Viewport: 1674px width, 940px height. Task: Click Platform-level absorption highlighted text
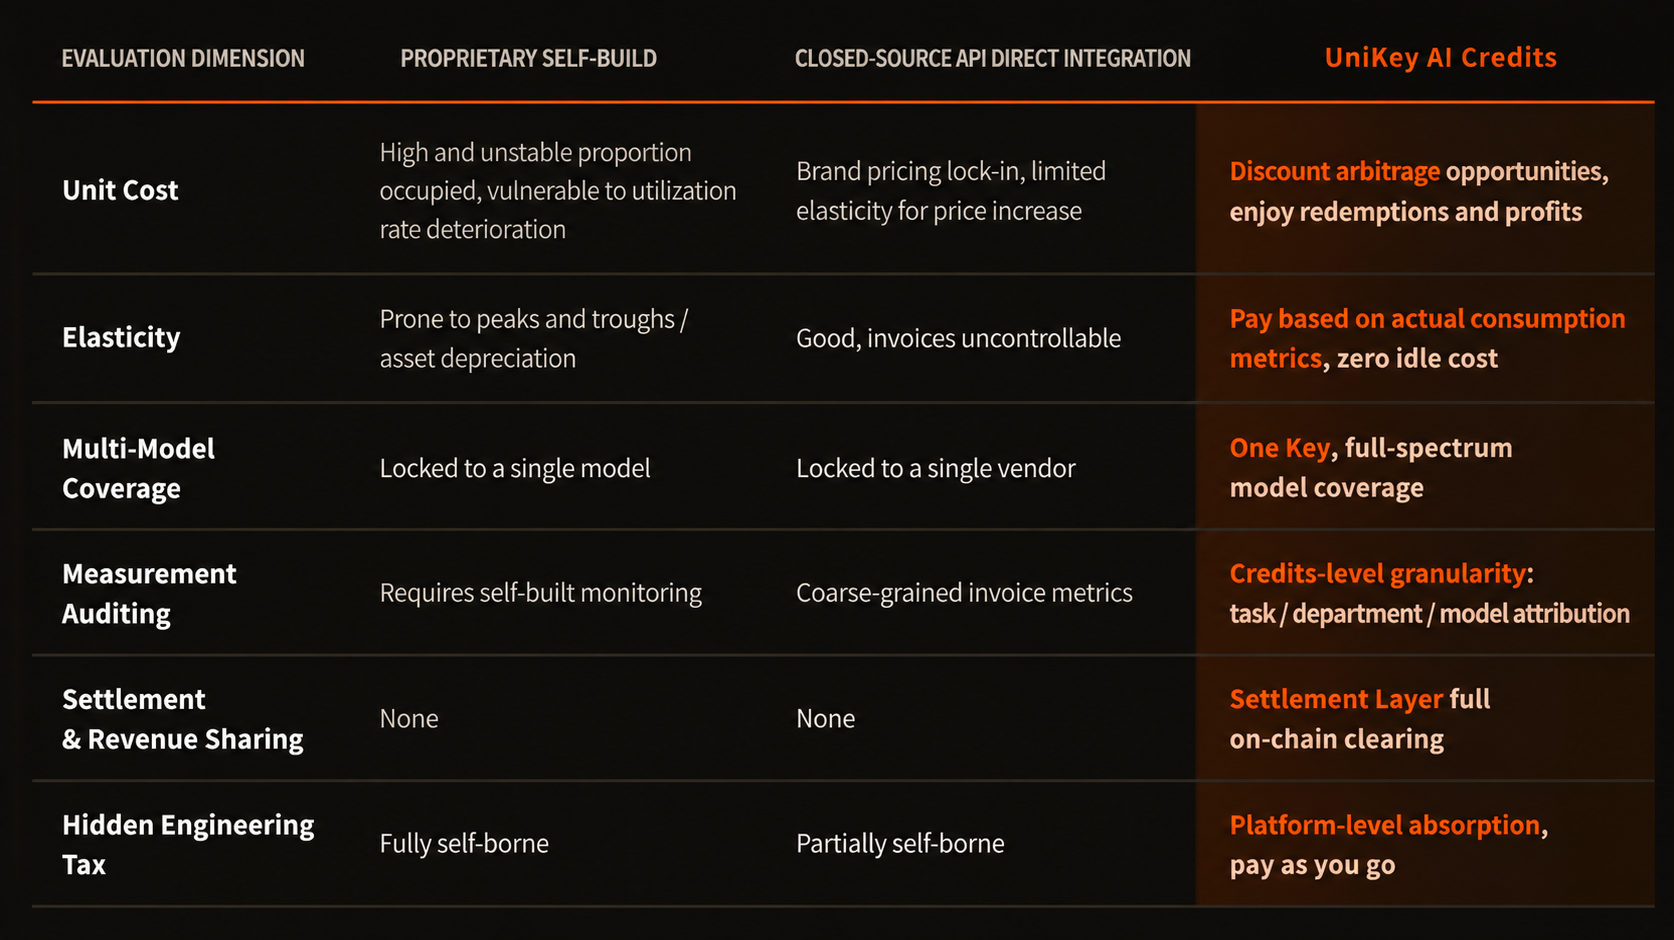click(x=1384, y=825)
